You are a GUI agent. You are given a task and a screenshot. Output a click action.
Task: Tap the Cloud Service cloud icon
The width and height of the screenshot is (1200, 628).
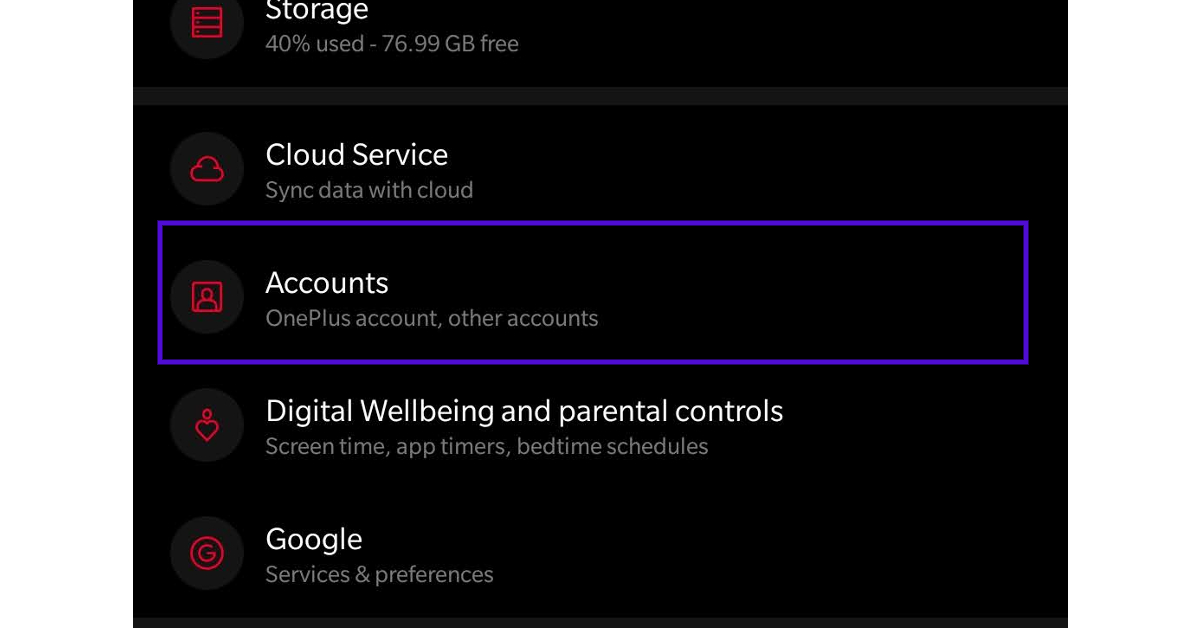tap(206, 169)
